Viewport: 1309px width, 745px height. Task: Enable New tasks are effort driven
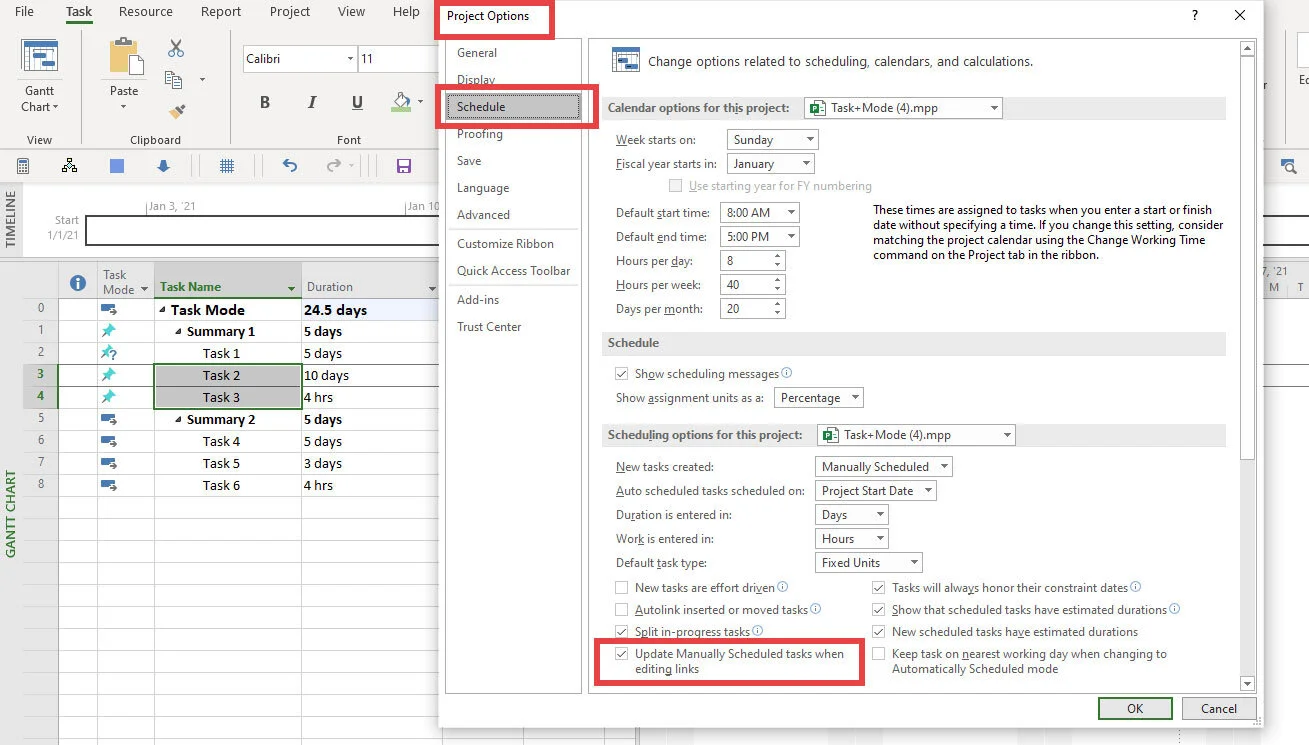point(622,588)
